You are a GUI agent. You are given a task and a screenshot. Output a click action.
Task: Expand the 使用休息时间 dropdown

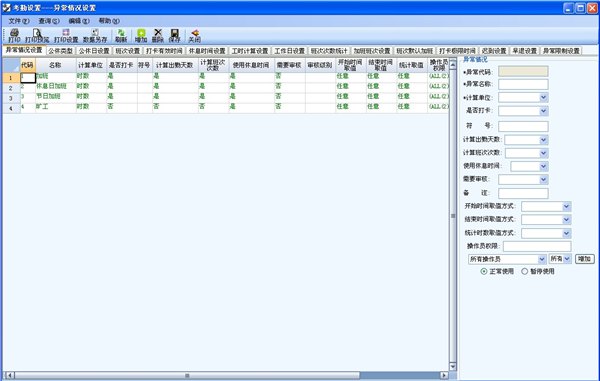coord(543,166)
